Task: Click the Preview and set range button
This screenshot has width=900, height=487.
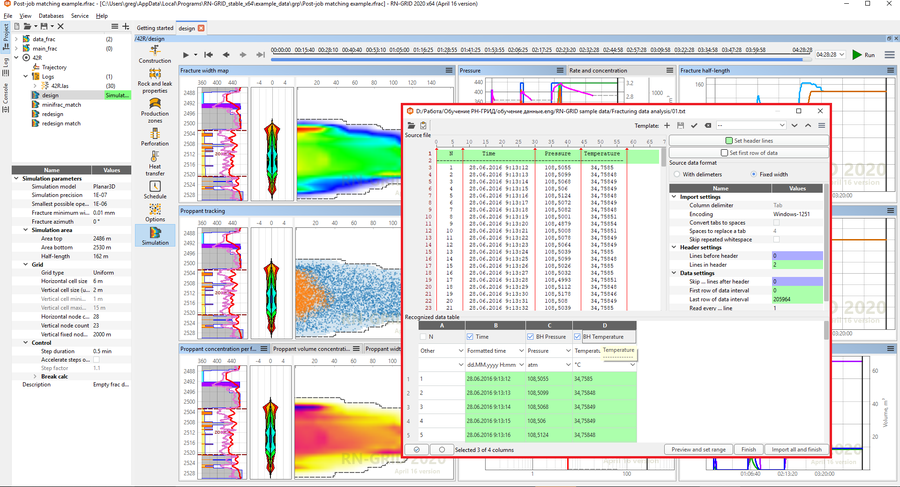Action: click(x=699, y=450)
